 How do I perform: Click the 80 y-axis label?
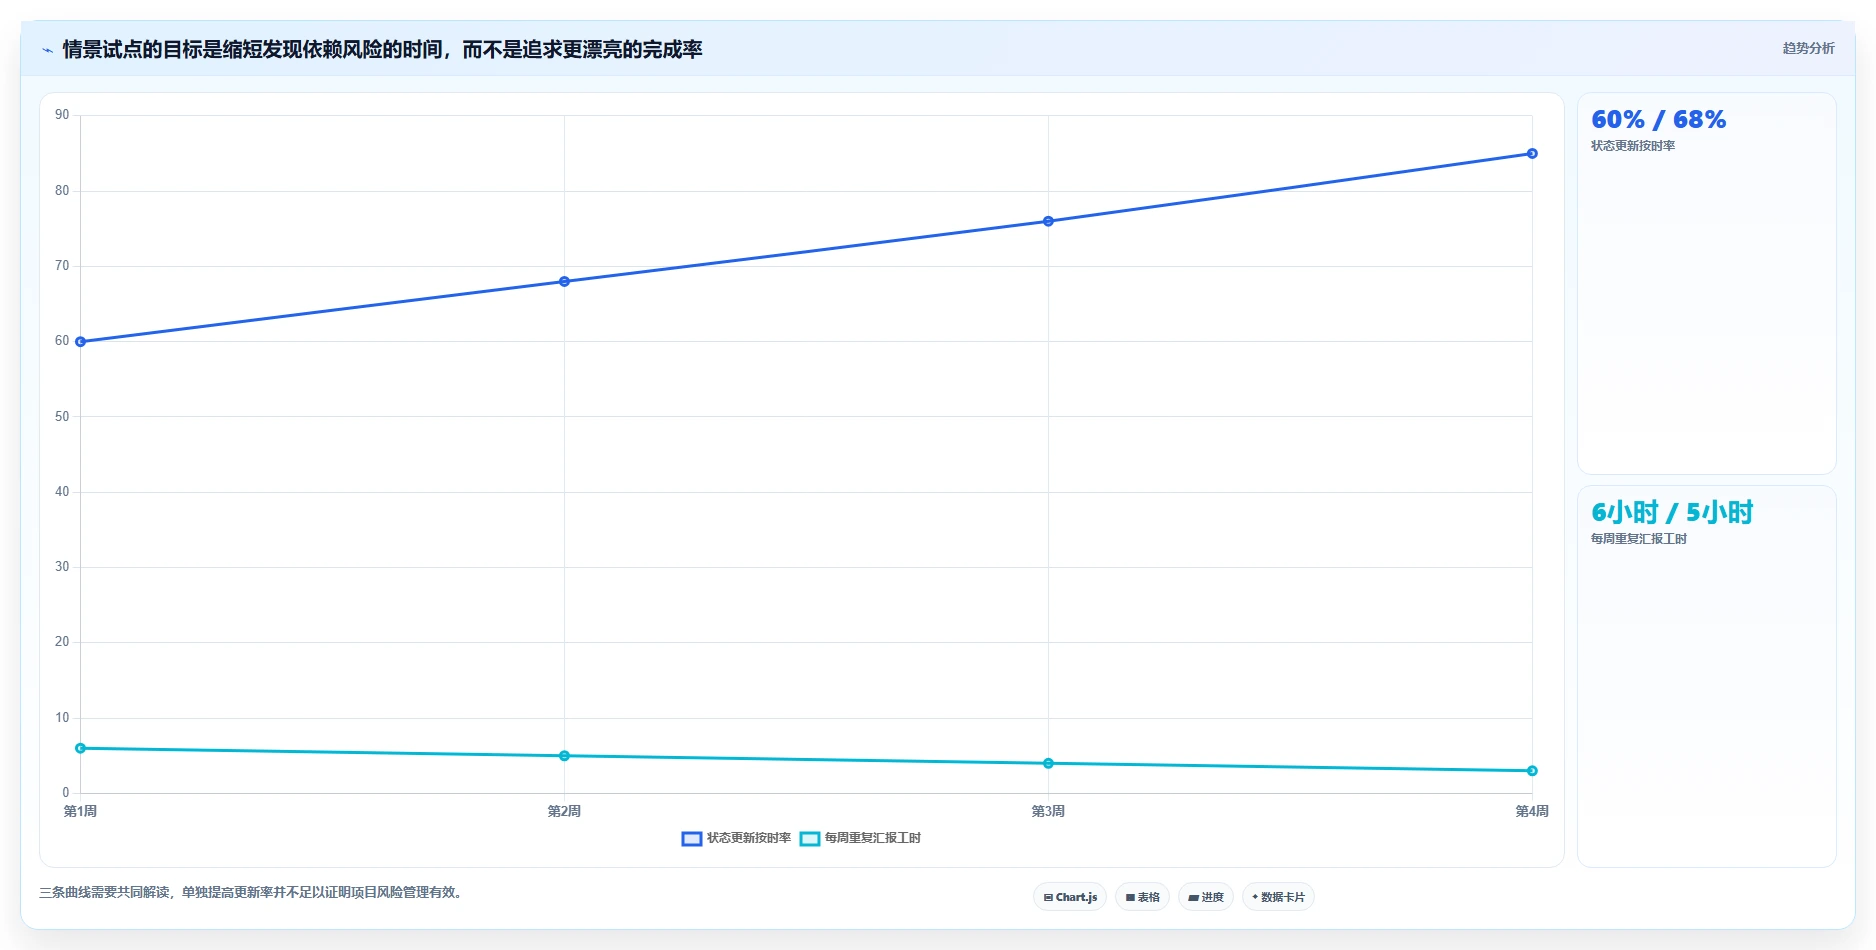point(62,190)
